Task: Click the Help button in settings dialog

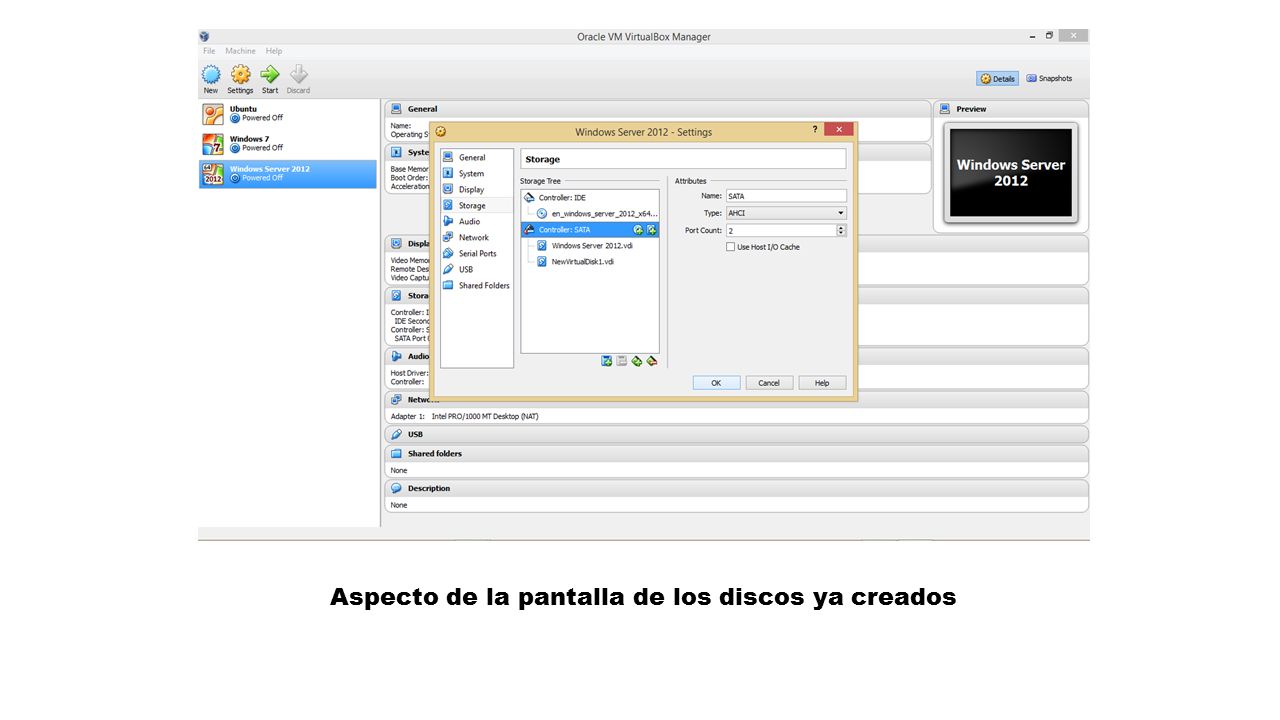Action: (822, 383)
